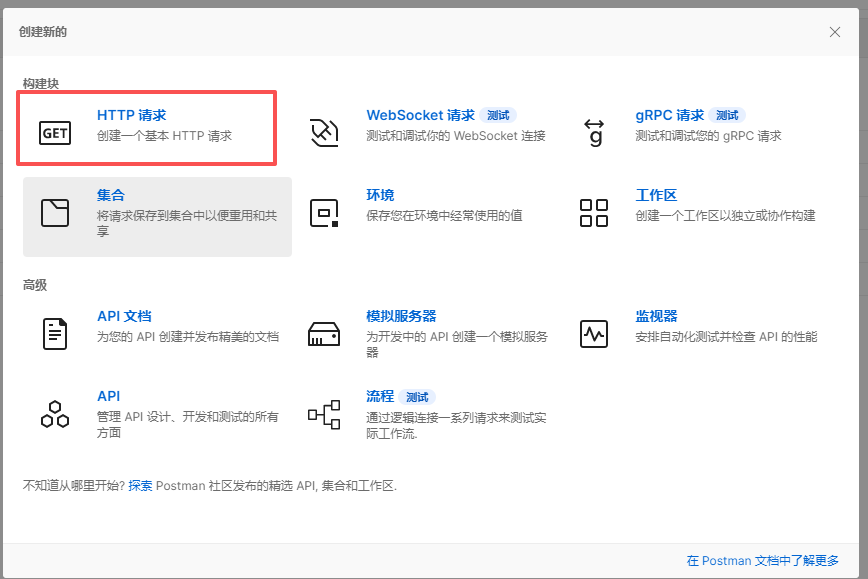Open the 模拟服务器 link

pyautogui.click(x=401, y=316)
